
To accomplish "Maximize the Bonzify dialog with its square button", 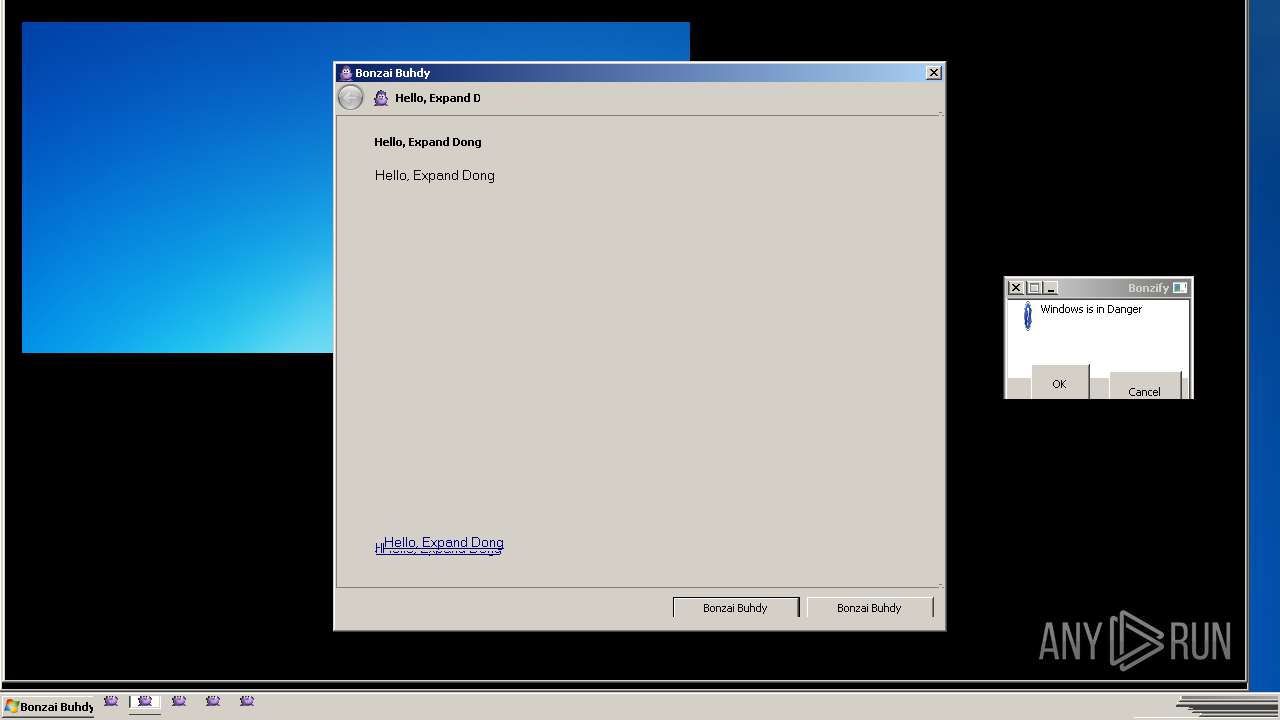I will (x=1034, y=288).
